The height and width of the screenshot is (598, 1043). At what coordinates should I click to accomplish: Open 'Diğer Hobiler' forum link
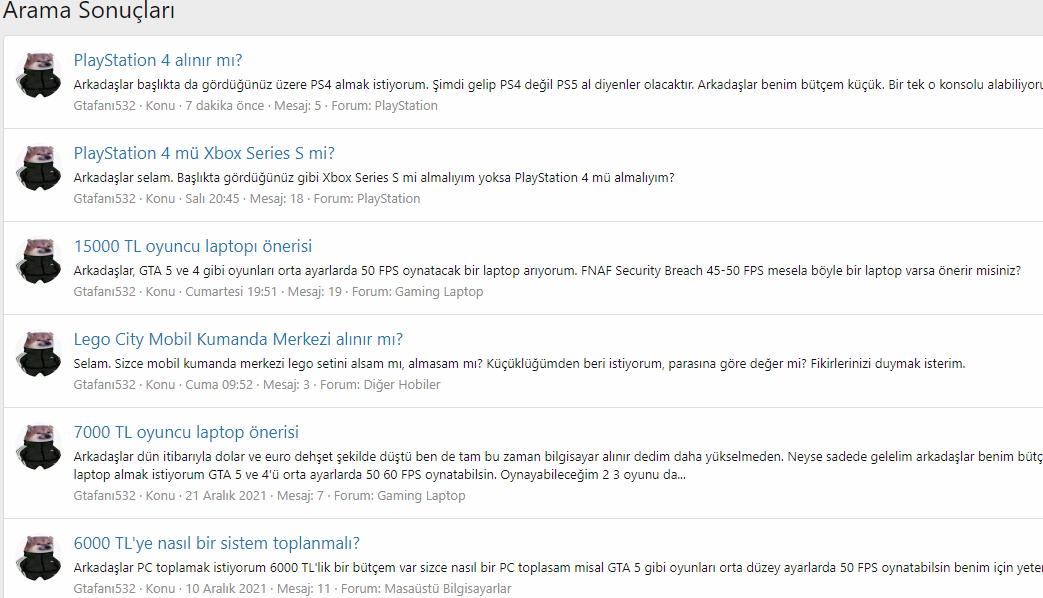pos(402,385)
